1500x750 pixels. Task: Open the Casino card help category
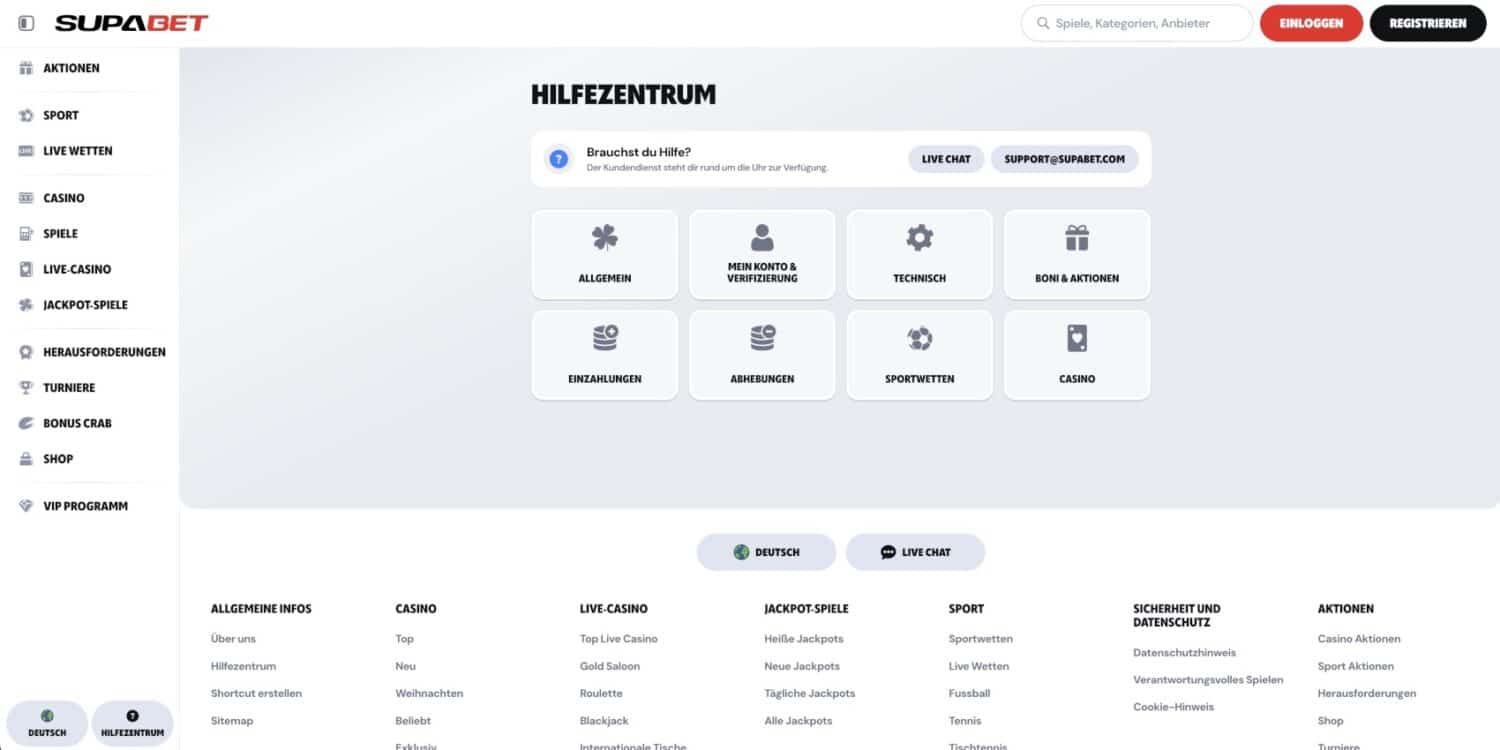1077,355
